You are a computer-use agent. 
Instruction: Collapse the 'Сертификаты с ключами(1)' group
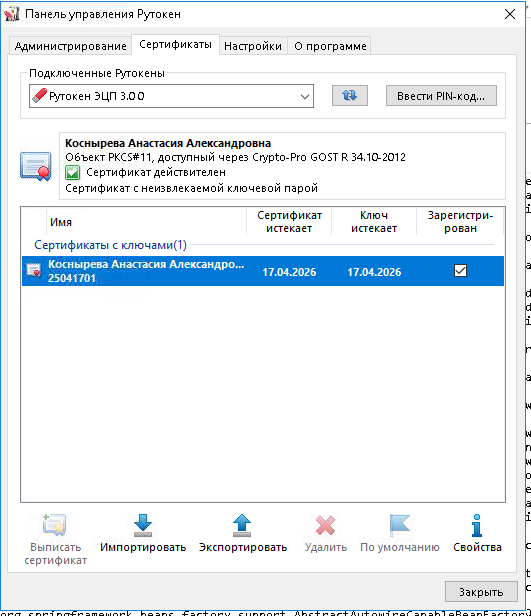pos(110,245)
